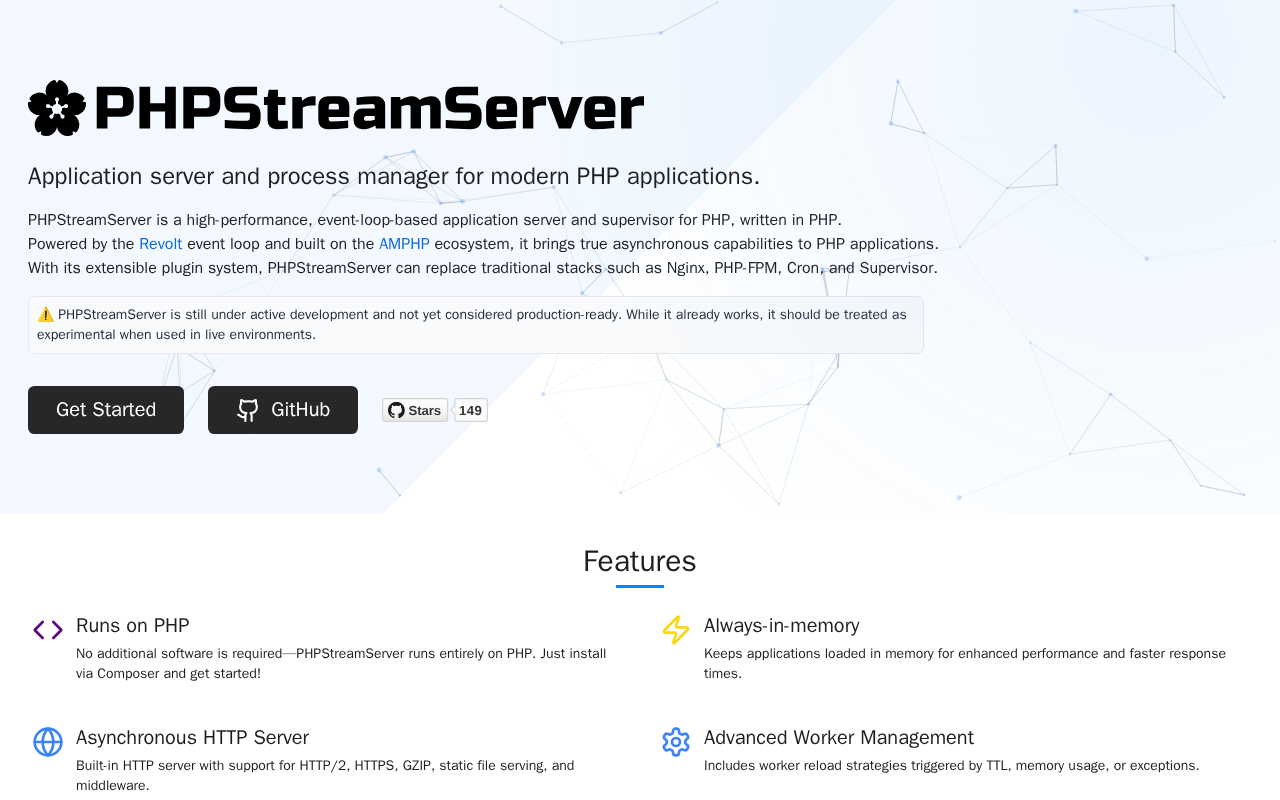The height and width of the screenshot is (800, 1280).
Task: Click the globe icon beside Asynchronous HTTP Server
Action: point(48,742)
